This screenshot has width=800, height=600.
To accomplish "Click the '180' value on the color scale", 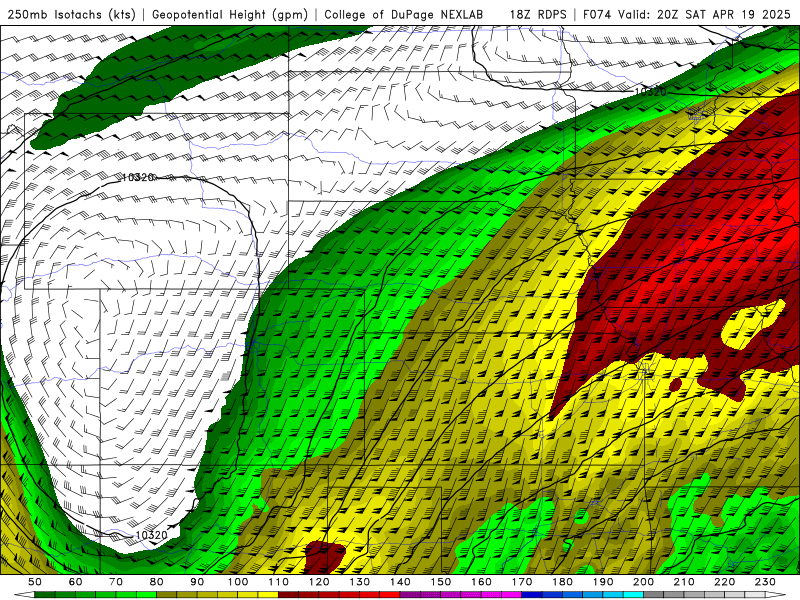I will pyautogui.click(x=563, y=582).
